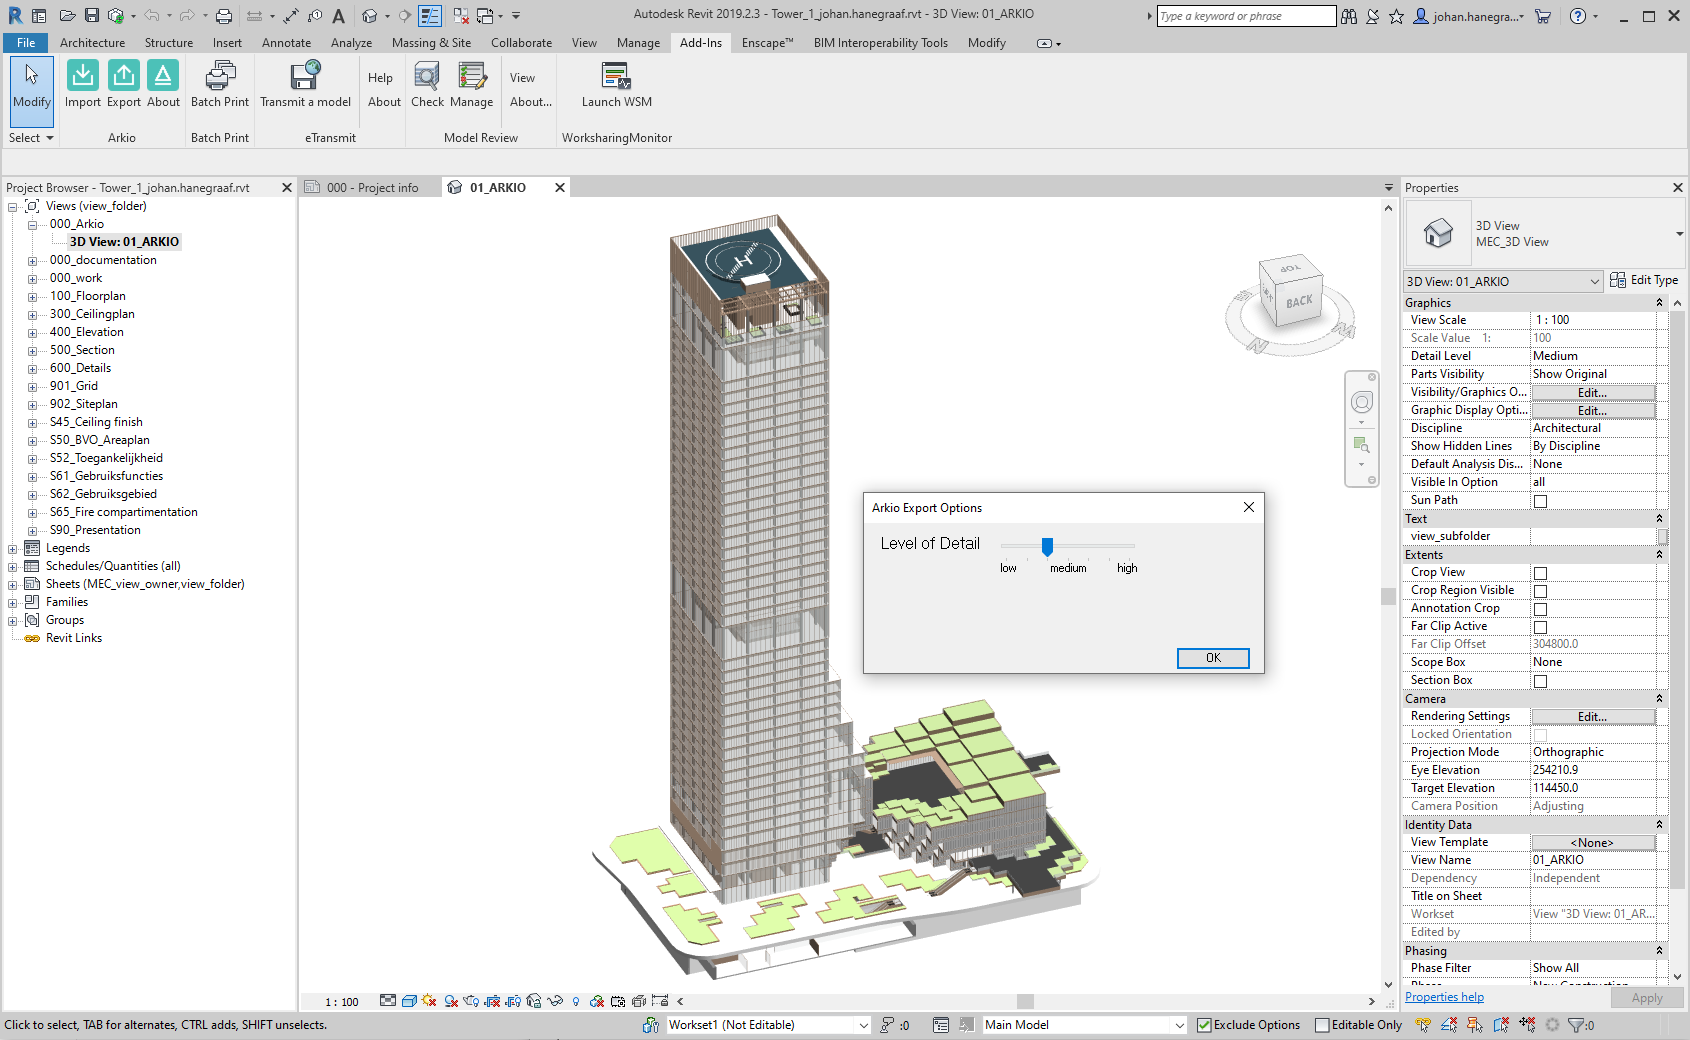
Task: Click the Save icon in quick access toolbar
Action: 91,16
